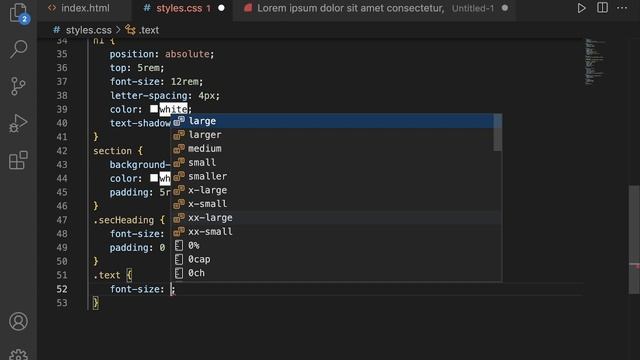
Task: Click 'top: 5rem;' on line 36
Action: coord(137,68)
